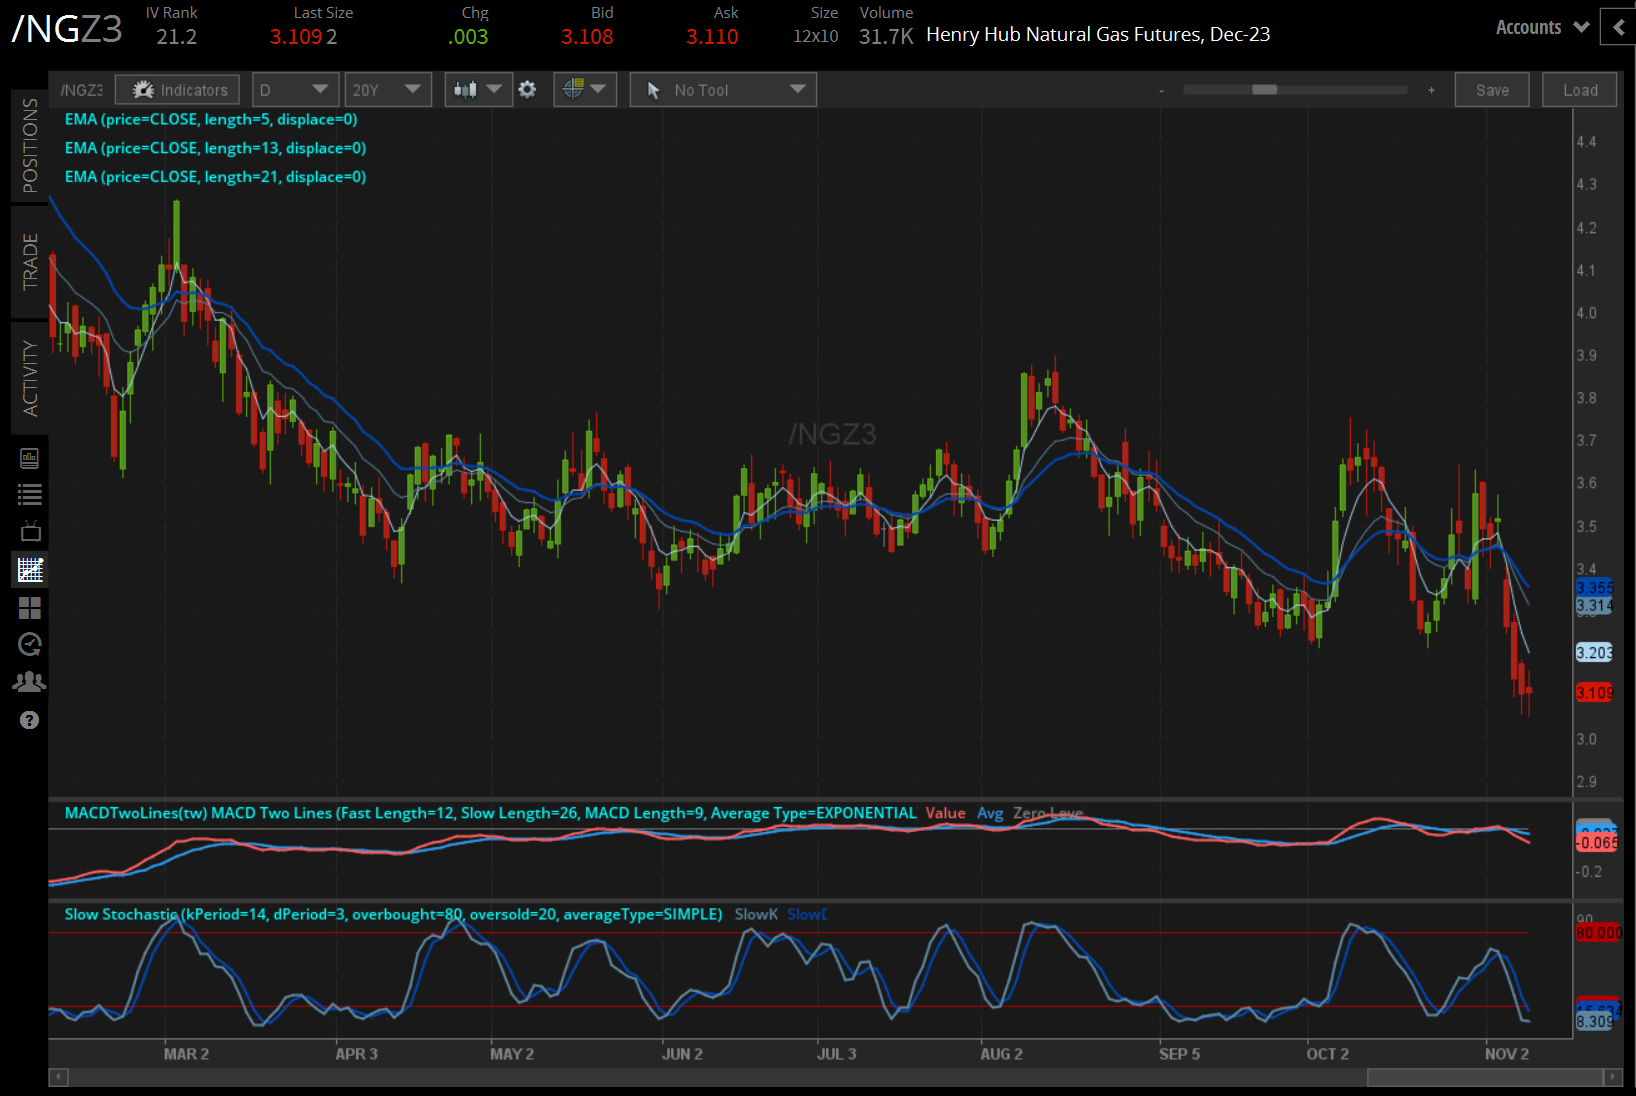Open the TV media icon in sidebar
Image resolution: width=1636 pixels, height=1096 pixels.
(30, 531)
